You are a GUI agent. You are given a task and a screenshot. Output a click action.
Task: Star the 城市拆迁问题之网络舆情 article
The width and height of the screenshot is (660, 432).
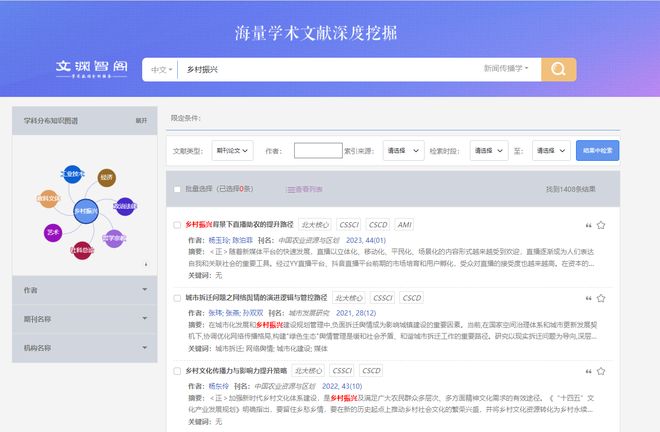pyautogui.click(x=601, y=298)
